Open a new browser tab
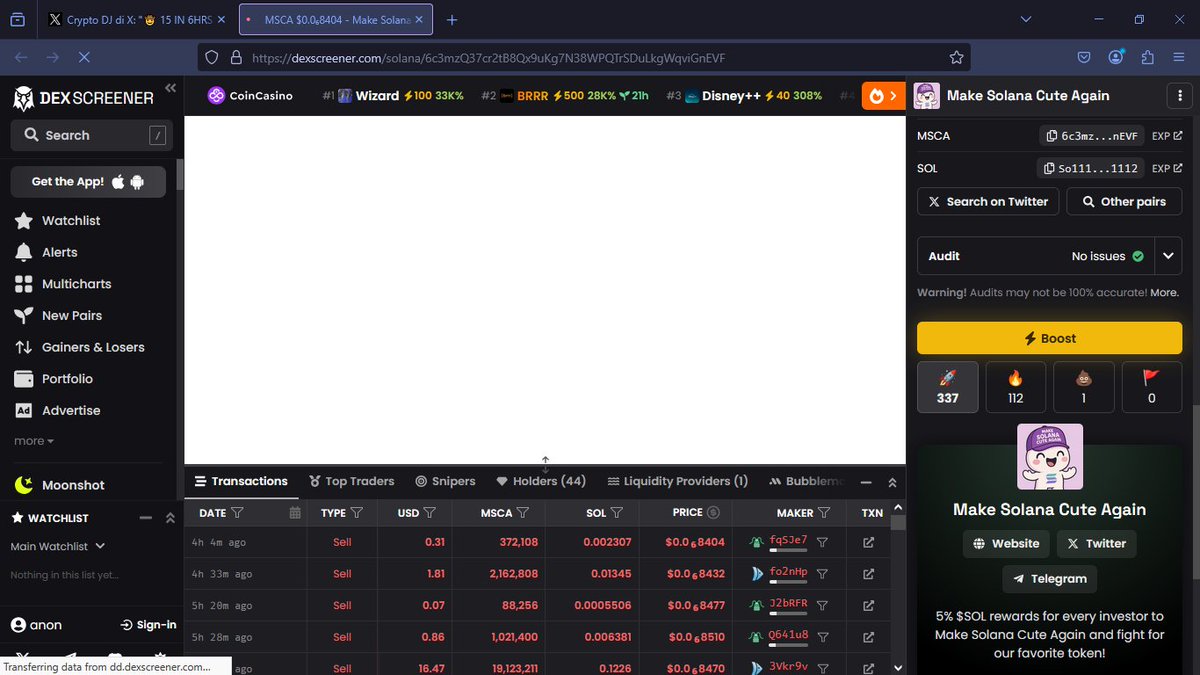 (x=452, y=20)
